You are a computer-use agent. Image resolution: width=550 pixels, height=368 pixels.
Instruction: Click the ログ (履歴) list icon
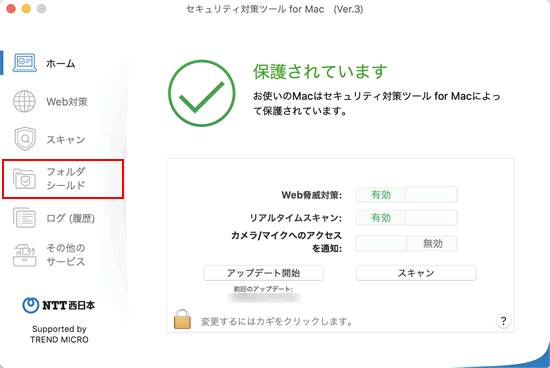[x=24, y=218]
